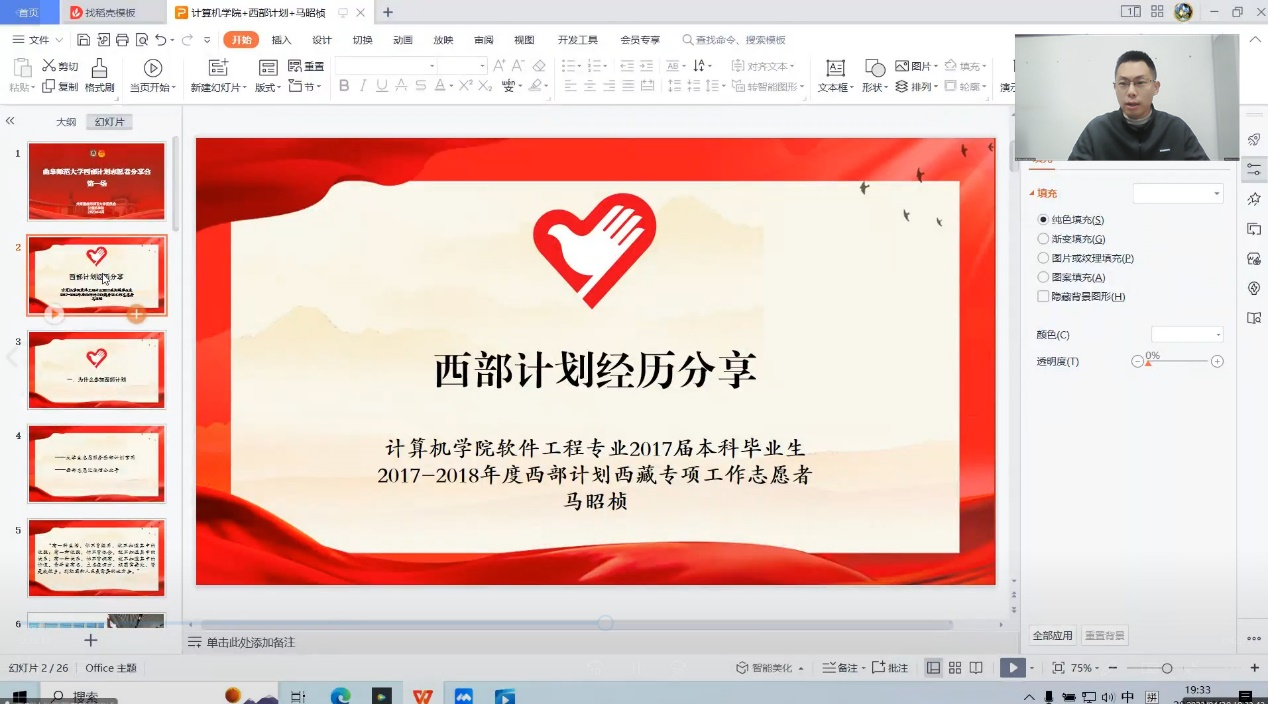The width and height of the screenshot is (1268, 704).
Task: Click the save icon in quick access toolbar
Action: pos(84,40)
